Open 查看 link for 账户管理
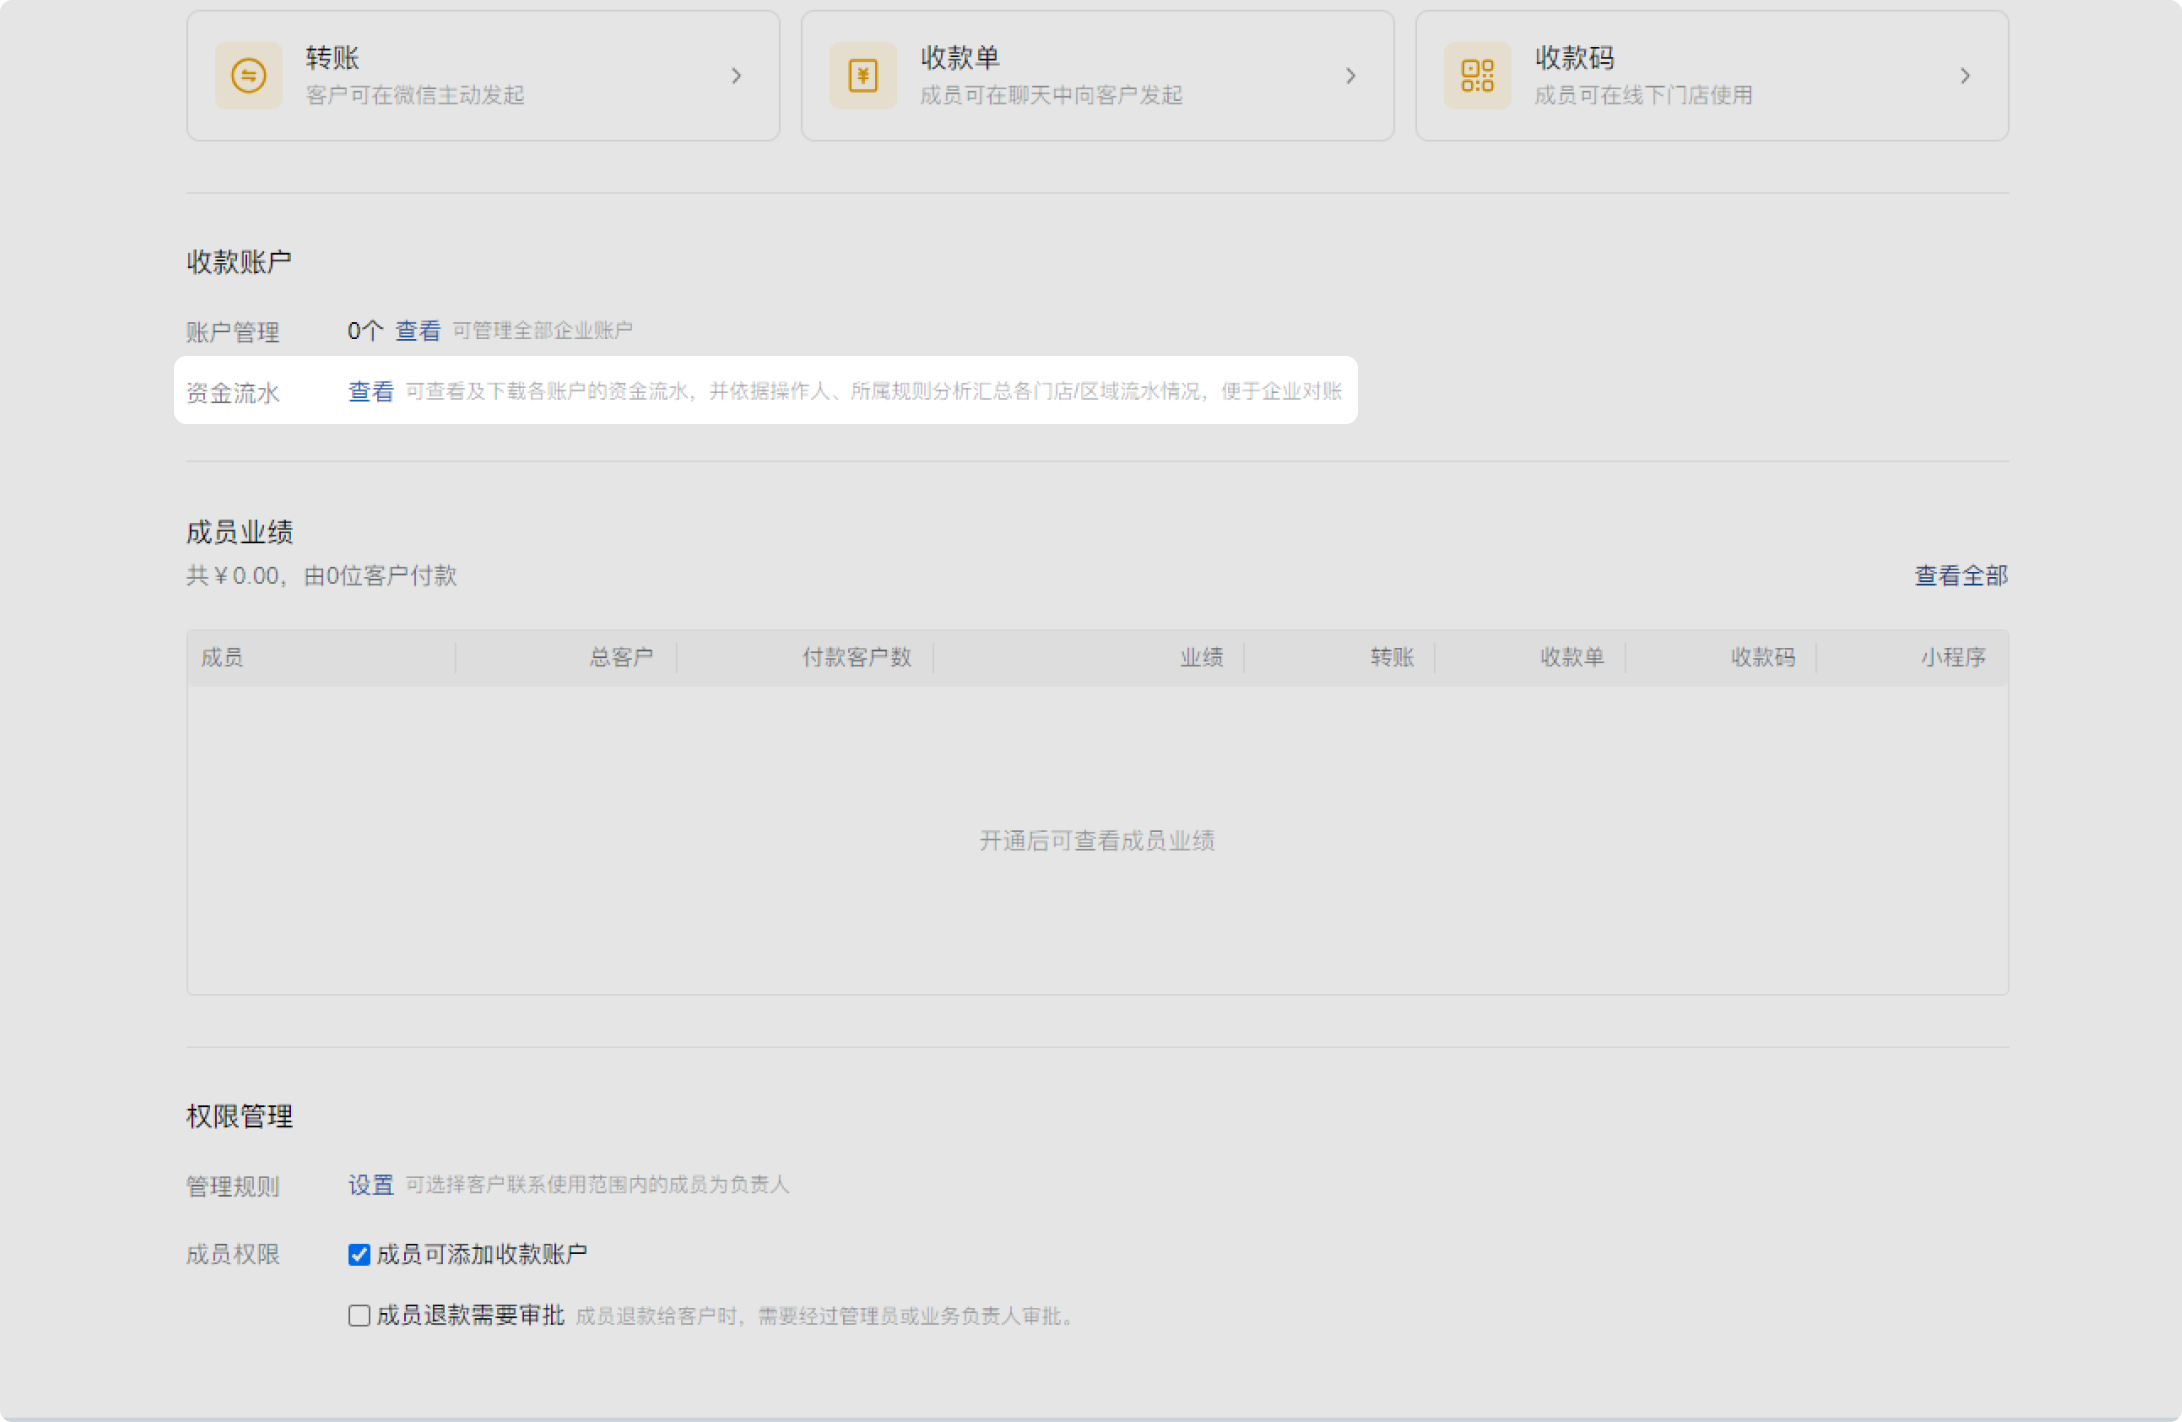This screenshot has width=2182, height=1422. pos(417,331)
